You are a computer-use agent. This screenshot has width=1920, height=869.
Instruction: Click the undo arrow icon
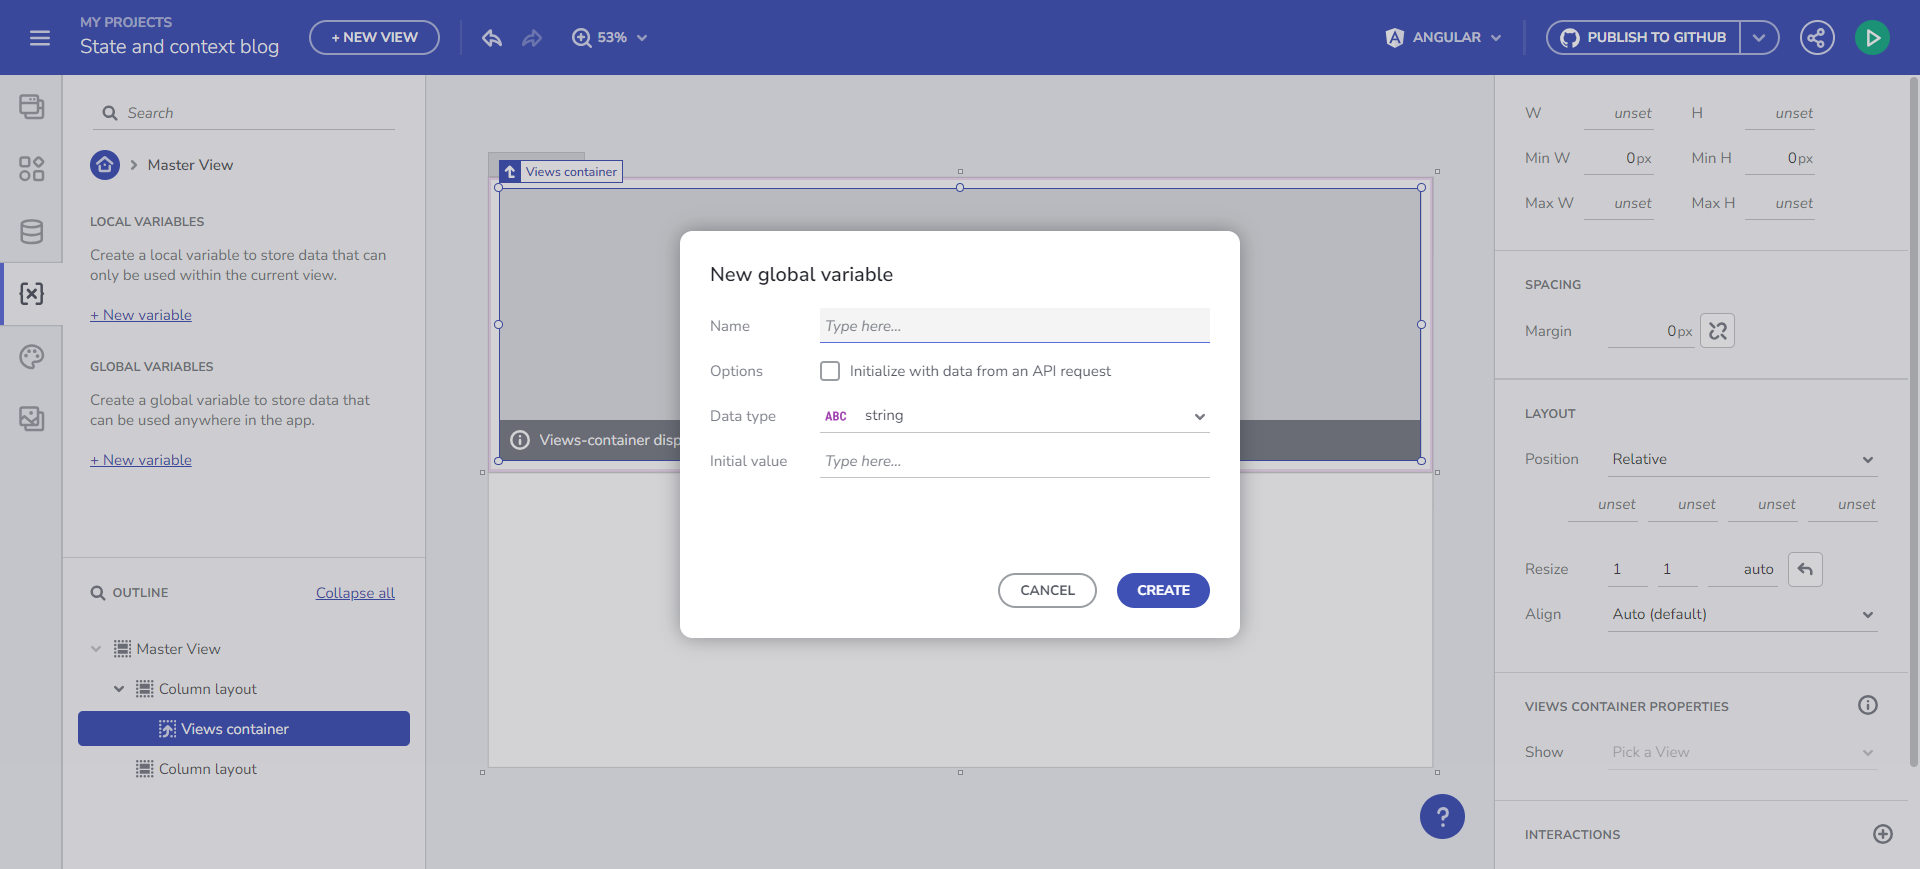(491, 38)
